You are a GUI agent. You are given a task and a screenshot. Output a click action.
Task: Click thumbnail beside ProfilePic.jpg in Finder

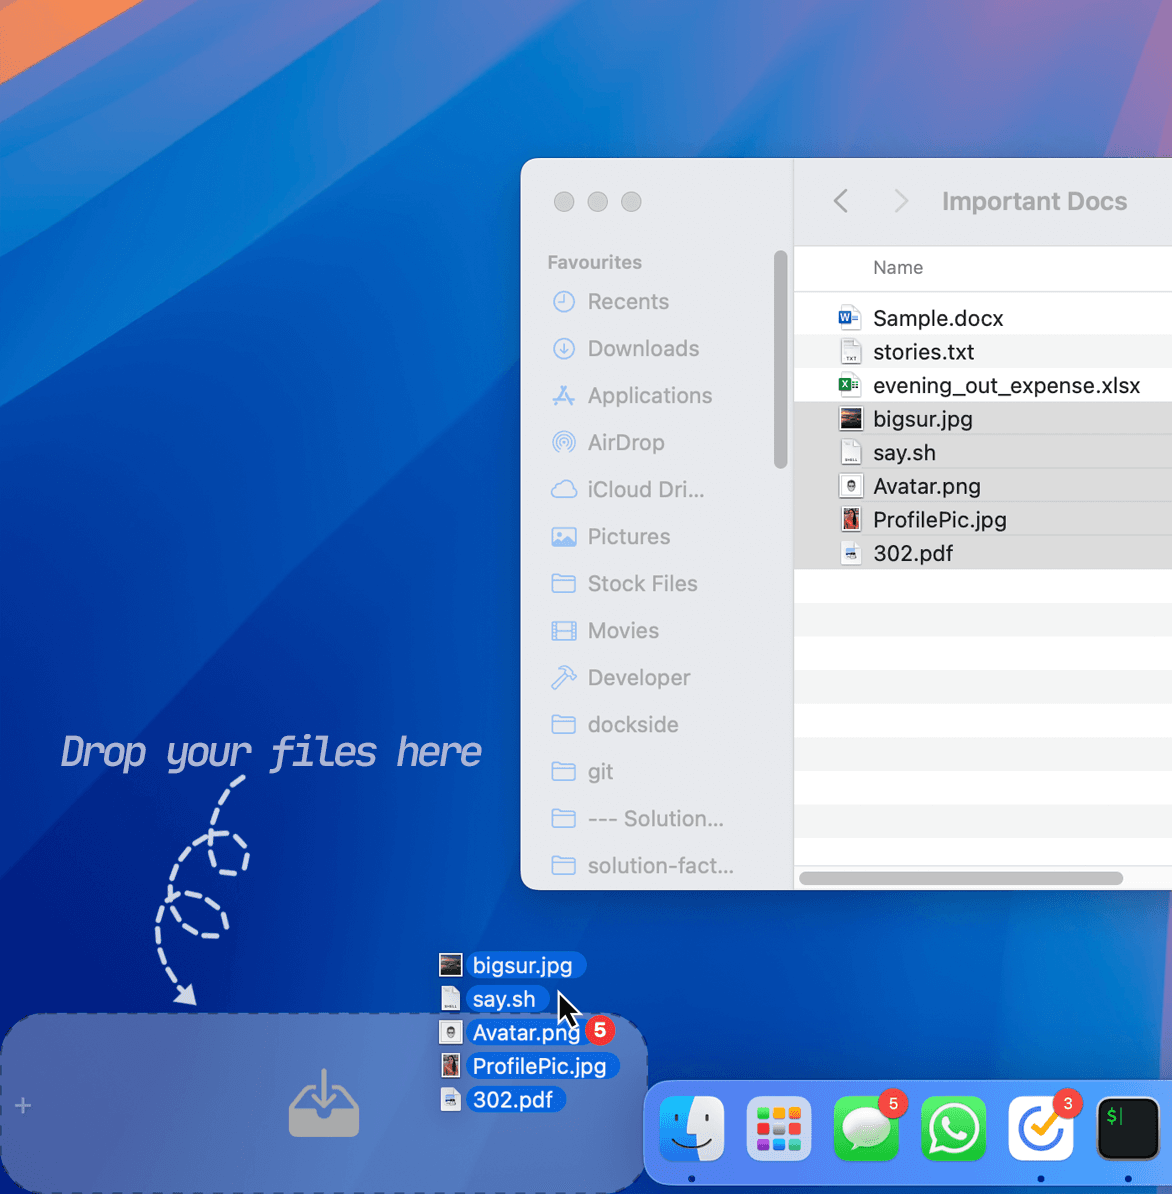pyautogui.click(x=851, y=519)
